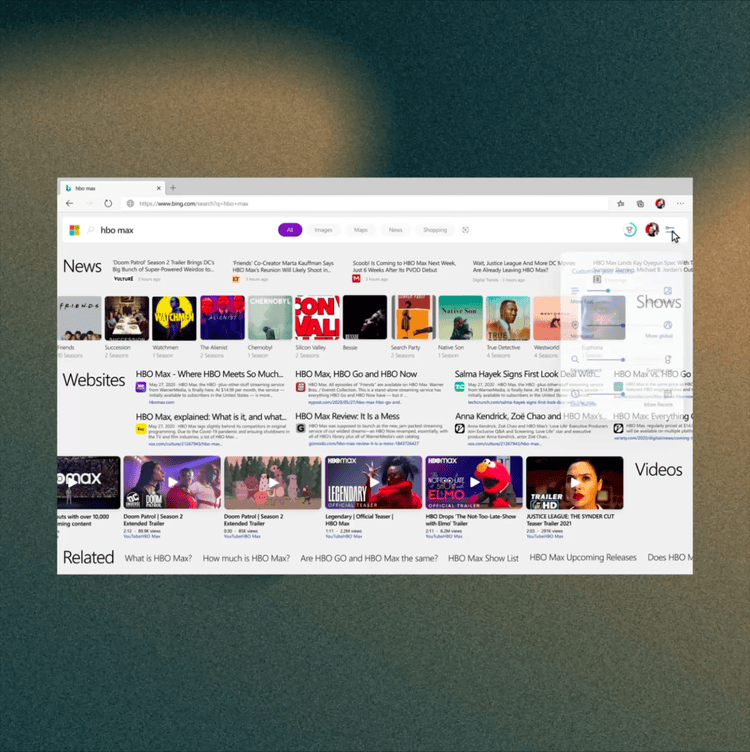The height and width of the screenshot is (752, 750).
Task: Adjust the magnifier-row slider in customize panel
Action: point(622,359)
